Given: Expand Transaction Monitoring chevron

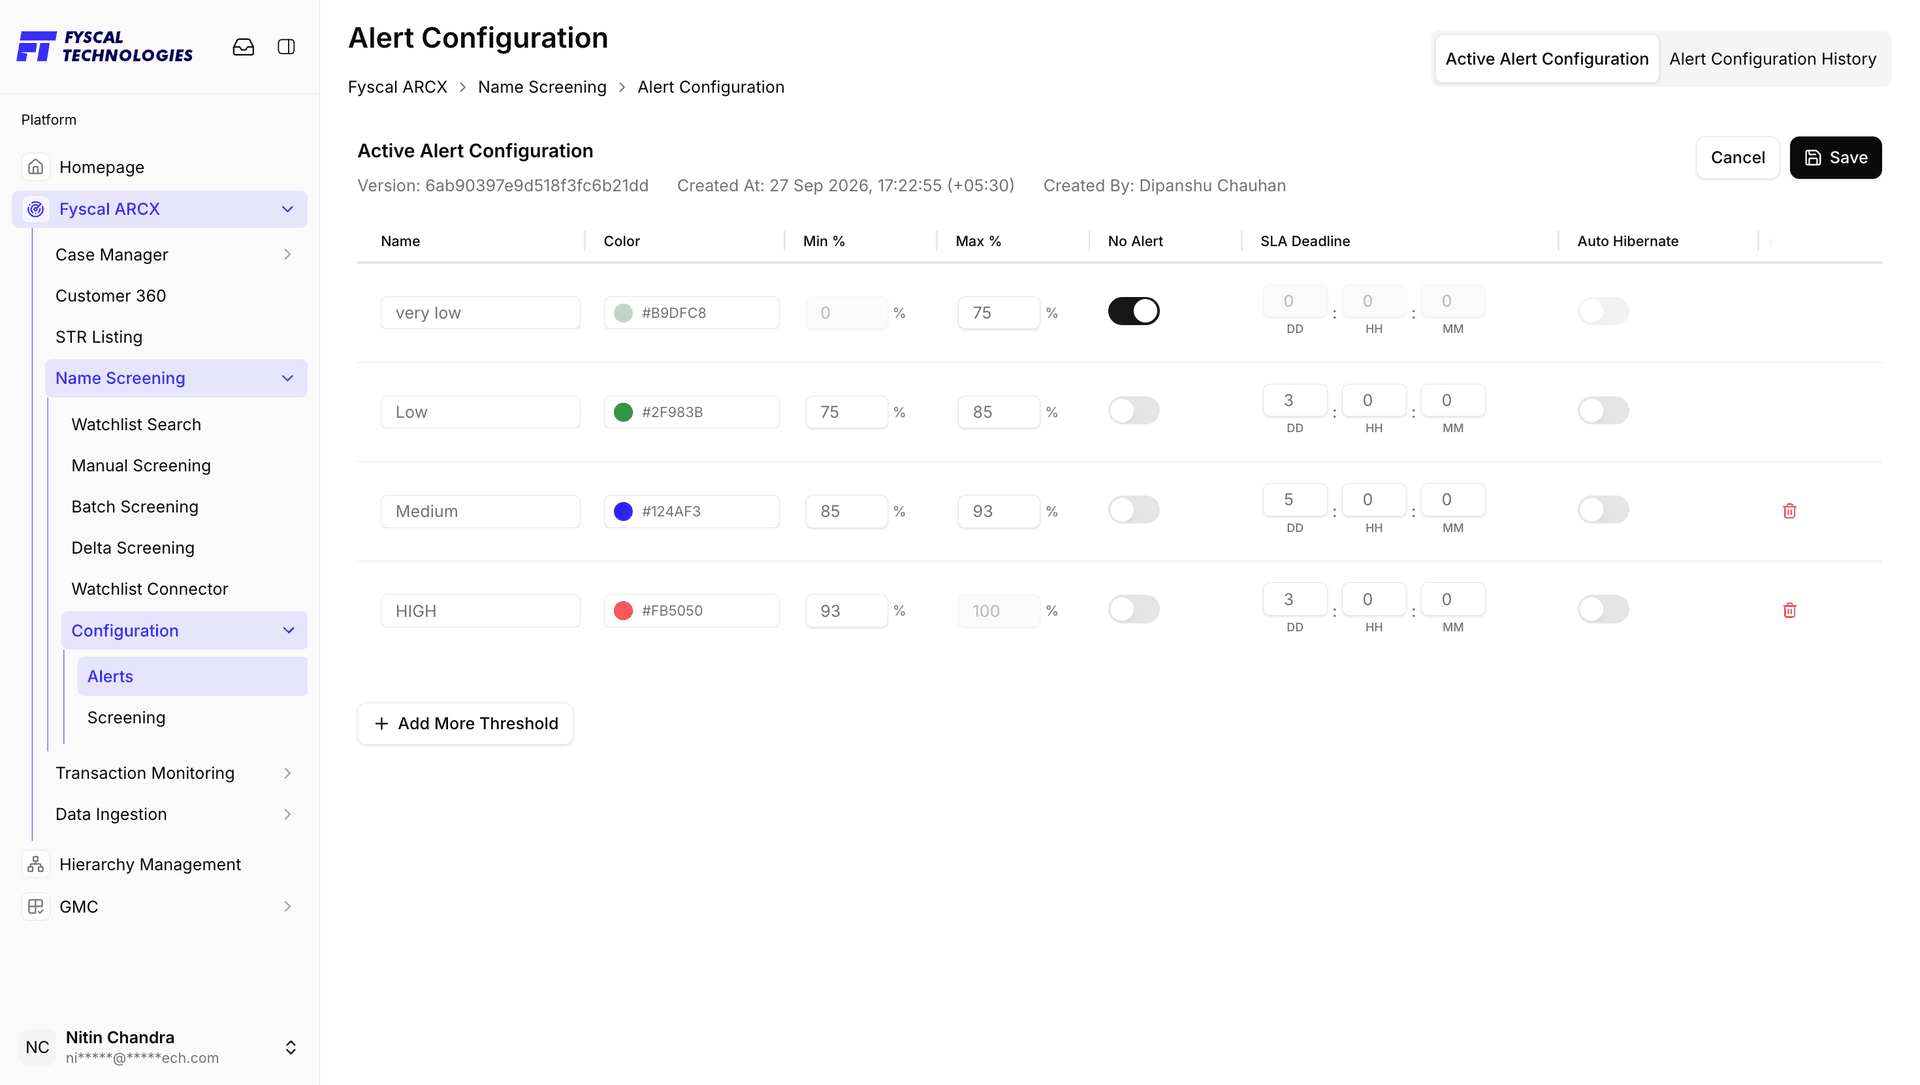Looking at the screenshot, I should (x=287, y=773).
